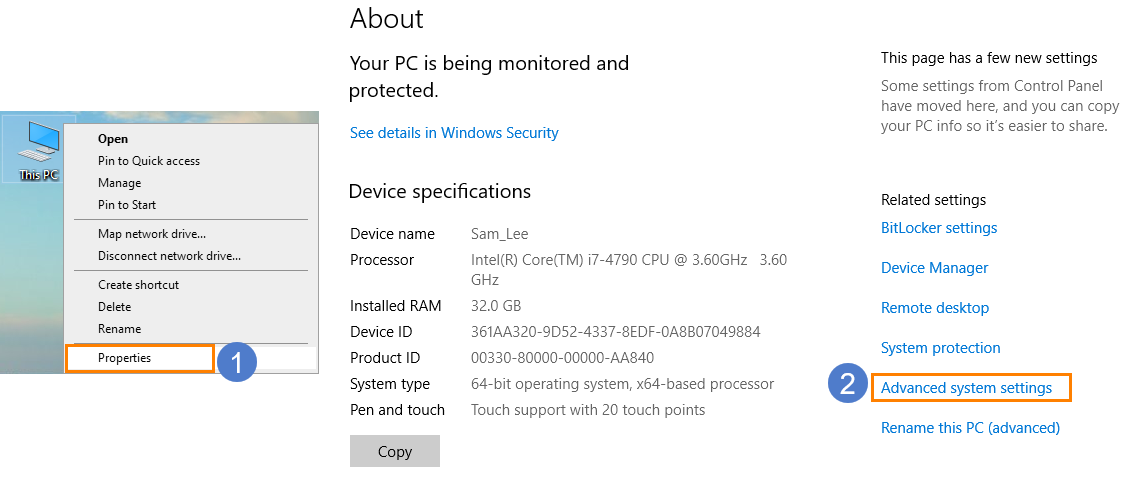
Task: Click Manage in the context menu
Action: (119, 183)
